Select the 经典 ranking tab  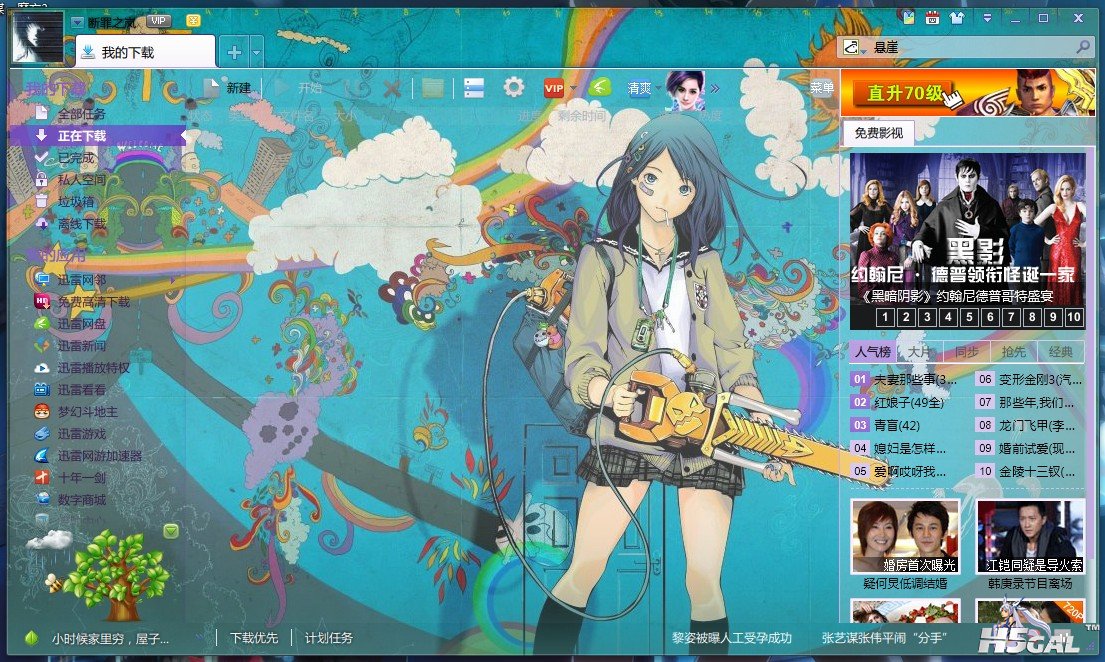(x=1061, y=351)
